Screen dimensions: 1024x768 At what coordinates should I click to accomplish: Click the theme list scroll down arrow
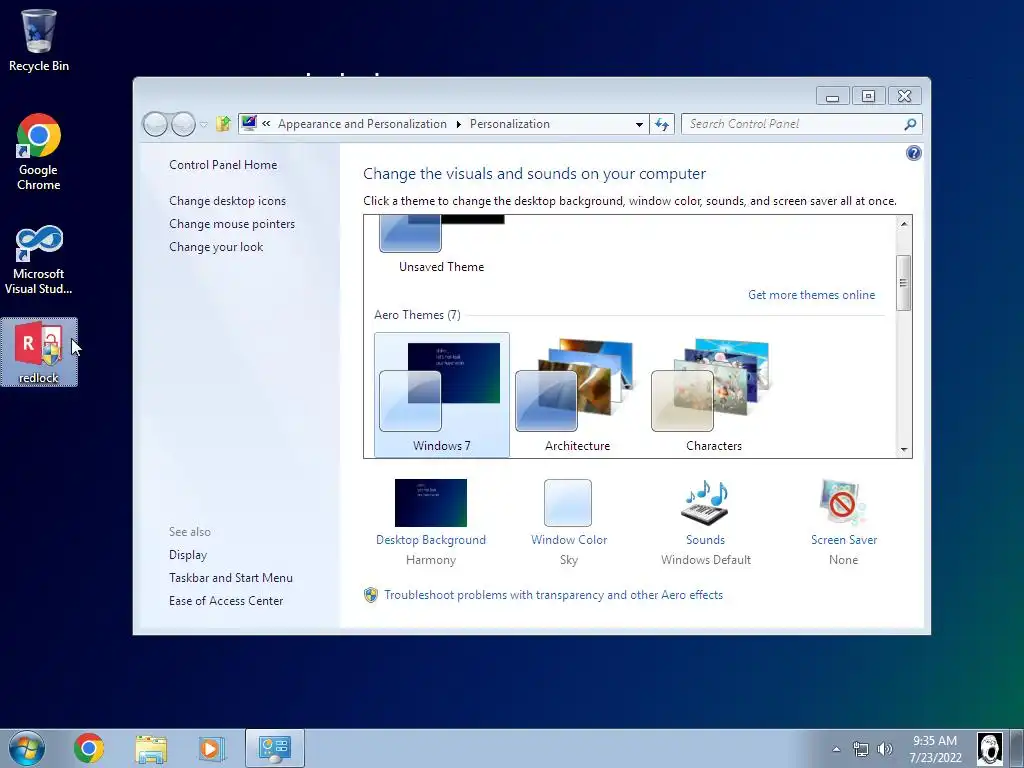tap(904, 449)
